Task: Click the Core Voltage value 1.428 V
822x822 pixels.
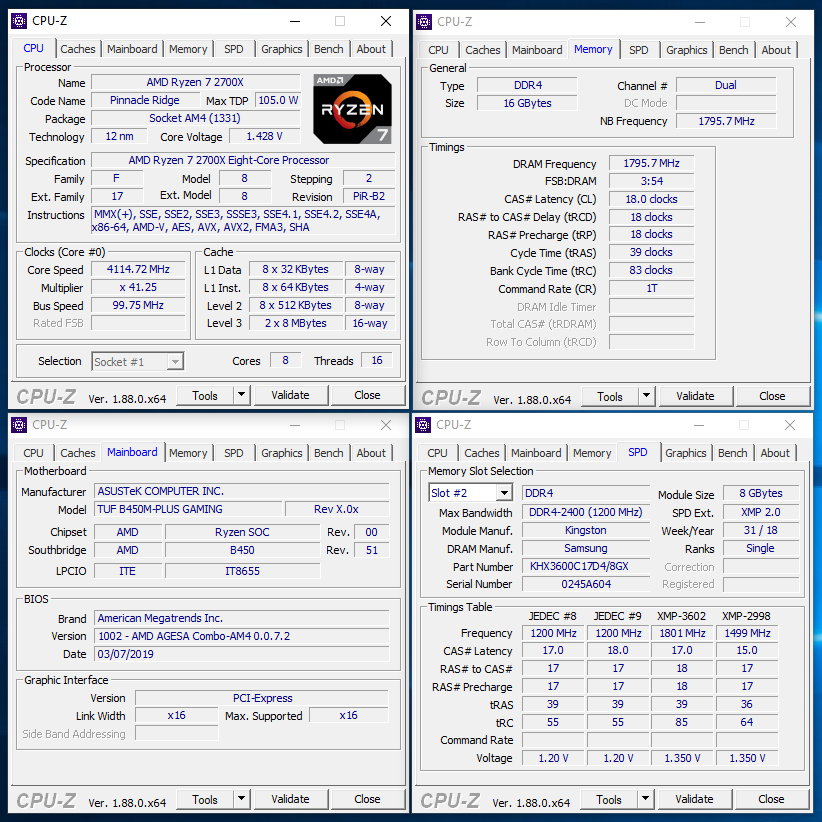Action: 265,136
